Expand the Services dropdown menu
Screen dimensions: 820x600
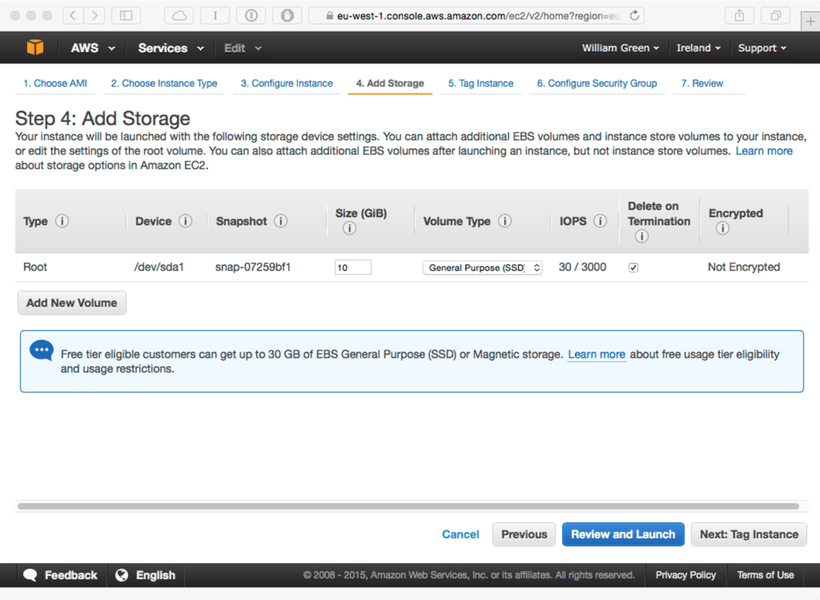[170, 48]
